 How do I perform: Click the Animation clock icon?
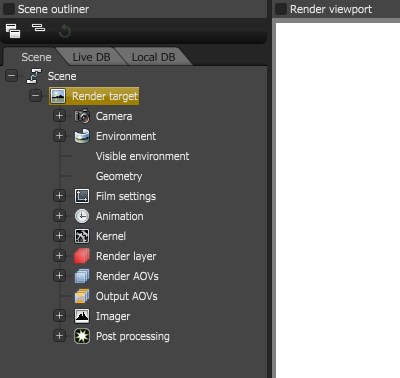pyautogui.click(x=82, y=216)
